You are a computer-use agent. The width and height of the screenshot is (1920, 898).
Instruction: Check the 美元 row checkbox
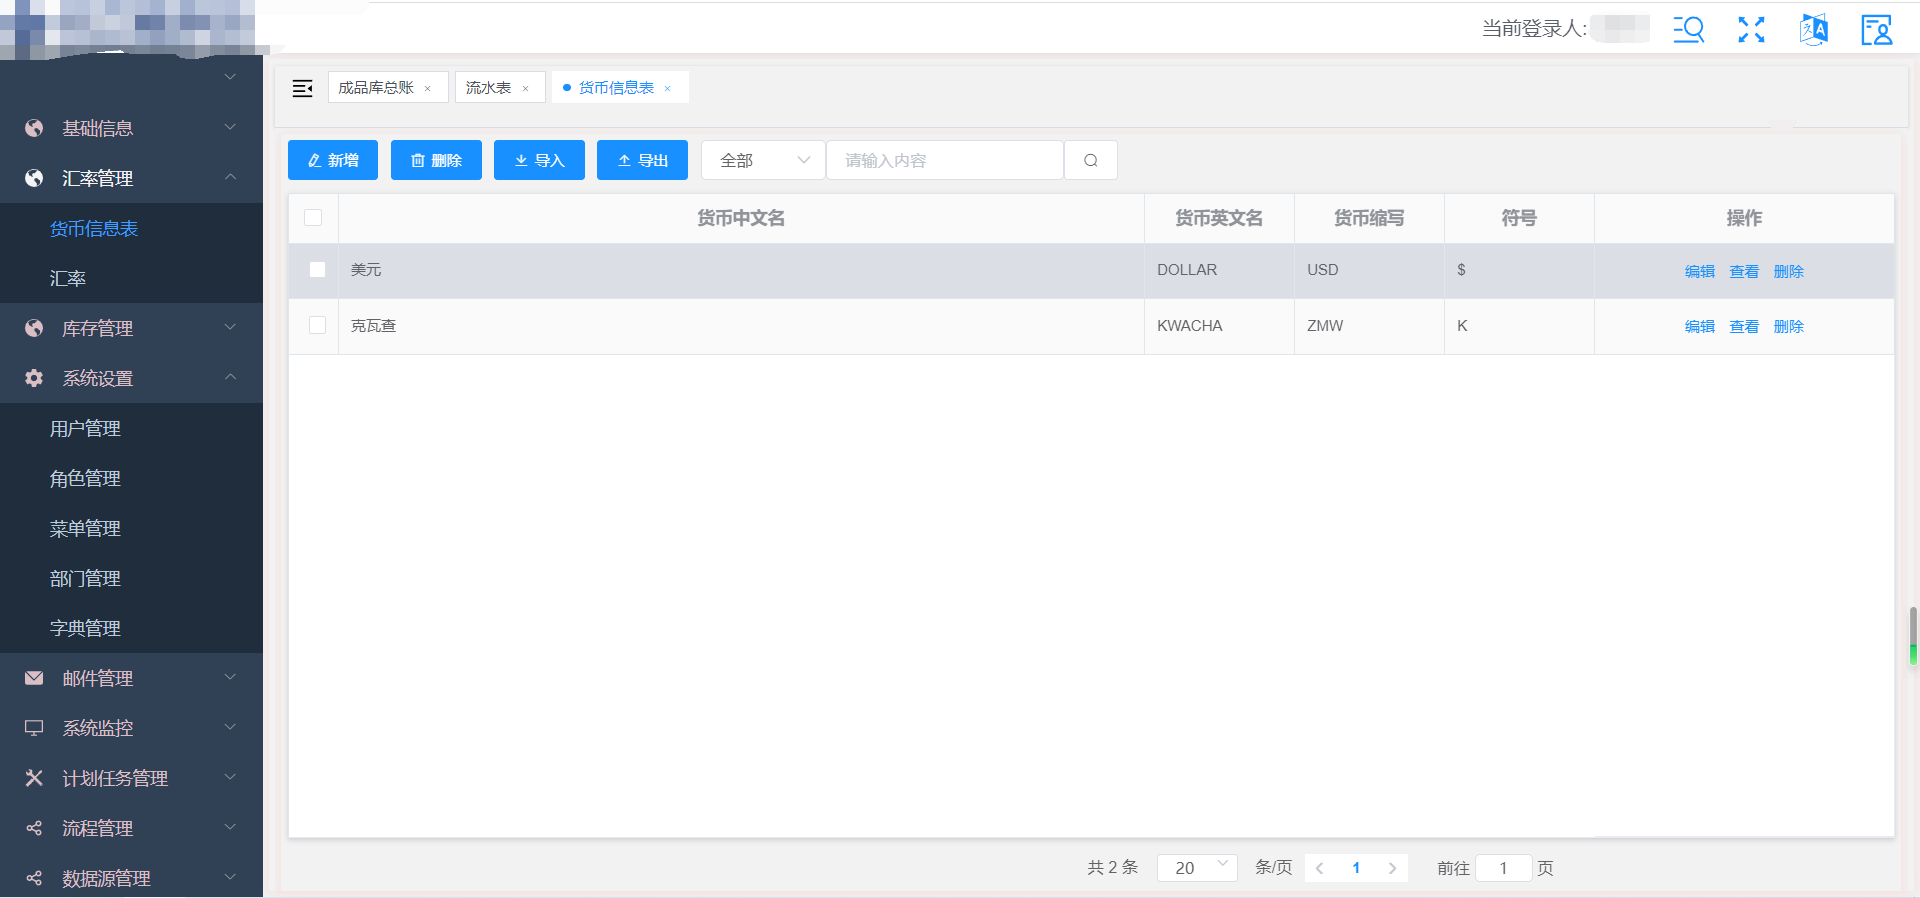point(318,270)
